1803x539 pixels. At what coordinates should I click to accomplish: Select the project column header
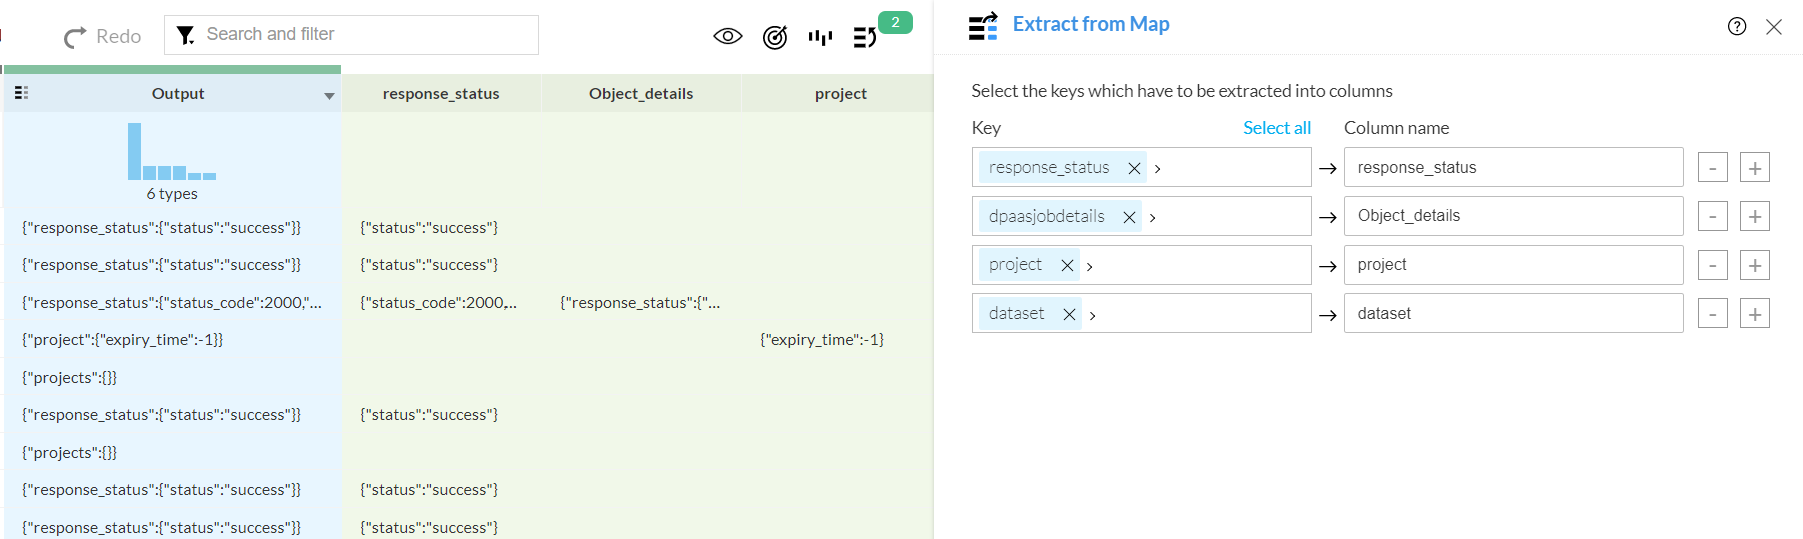pos(840,94)
